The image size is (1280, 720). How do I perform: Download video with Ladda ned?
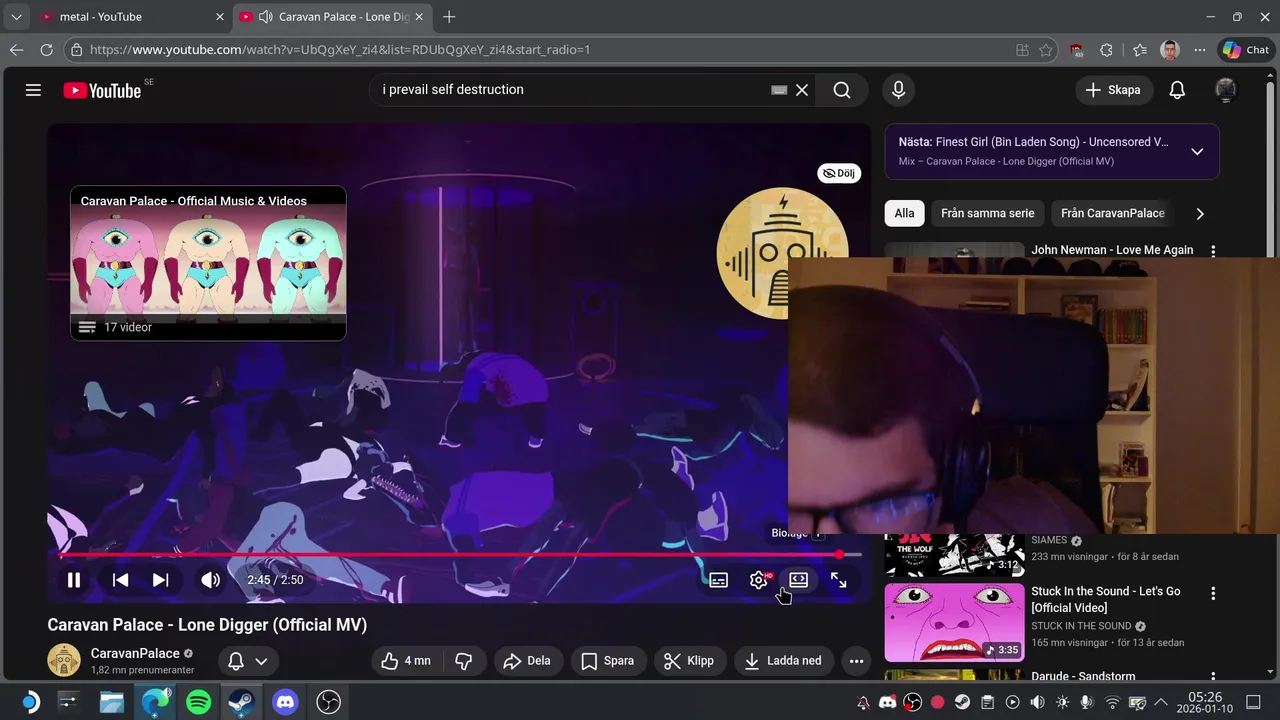[785, 661]
